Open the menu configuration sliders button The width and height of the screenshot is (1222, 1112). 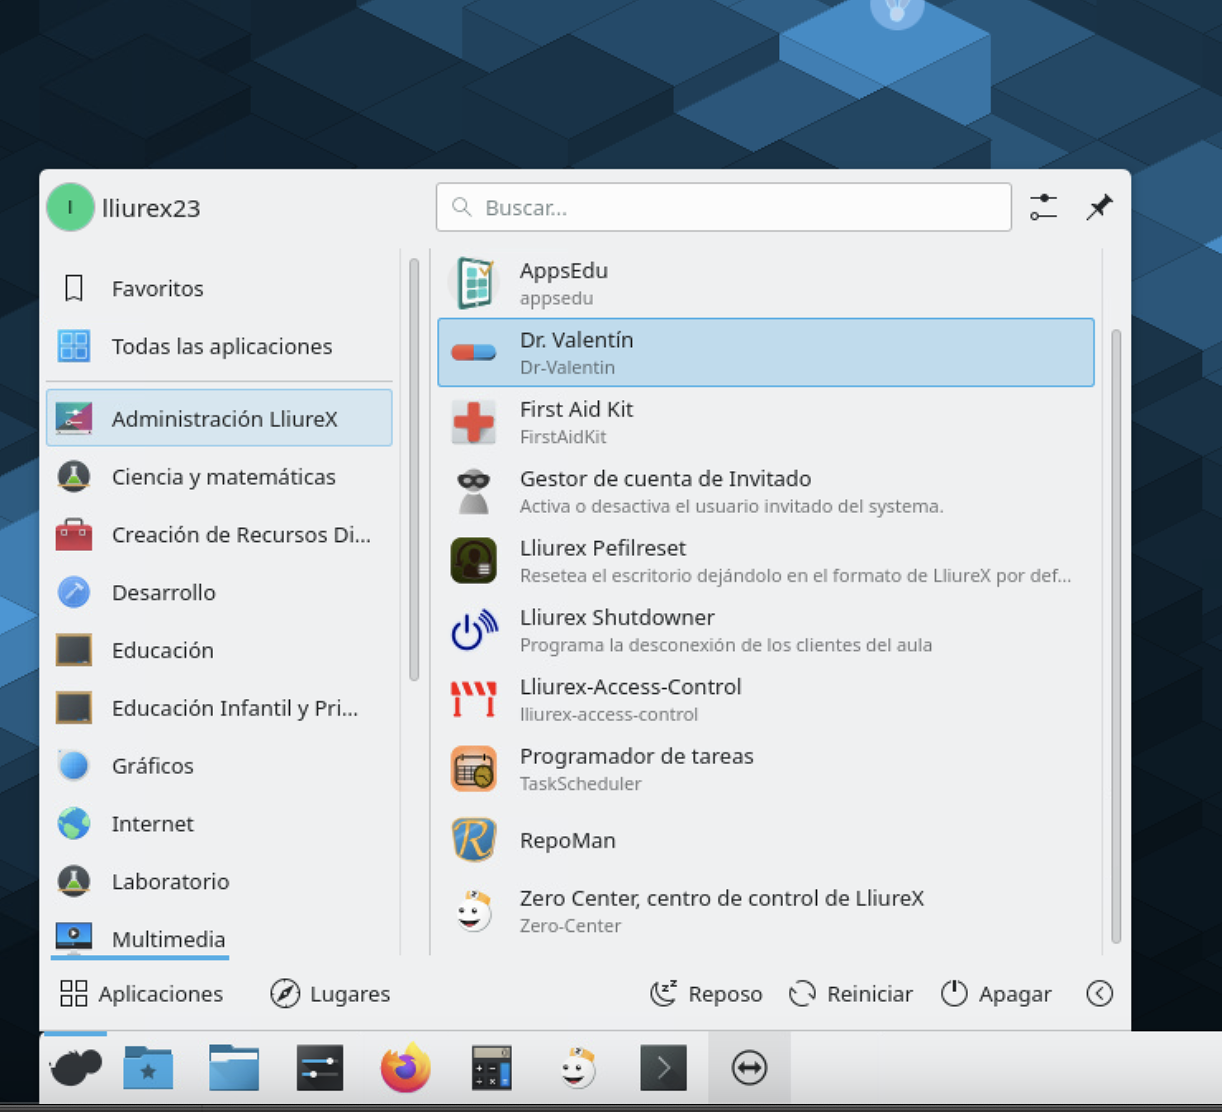click(x=1043, y=207)
